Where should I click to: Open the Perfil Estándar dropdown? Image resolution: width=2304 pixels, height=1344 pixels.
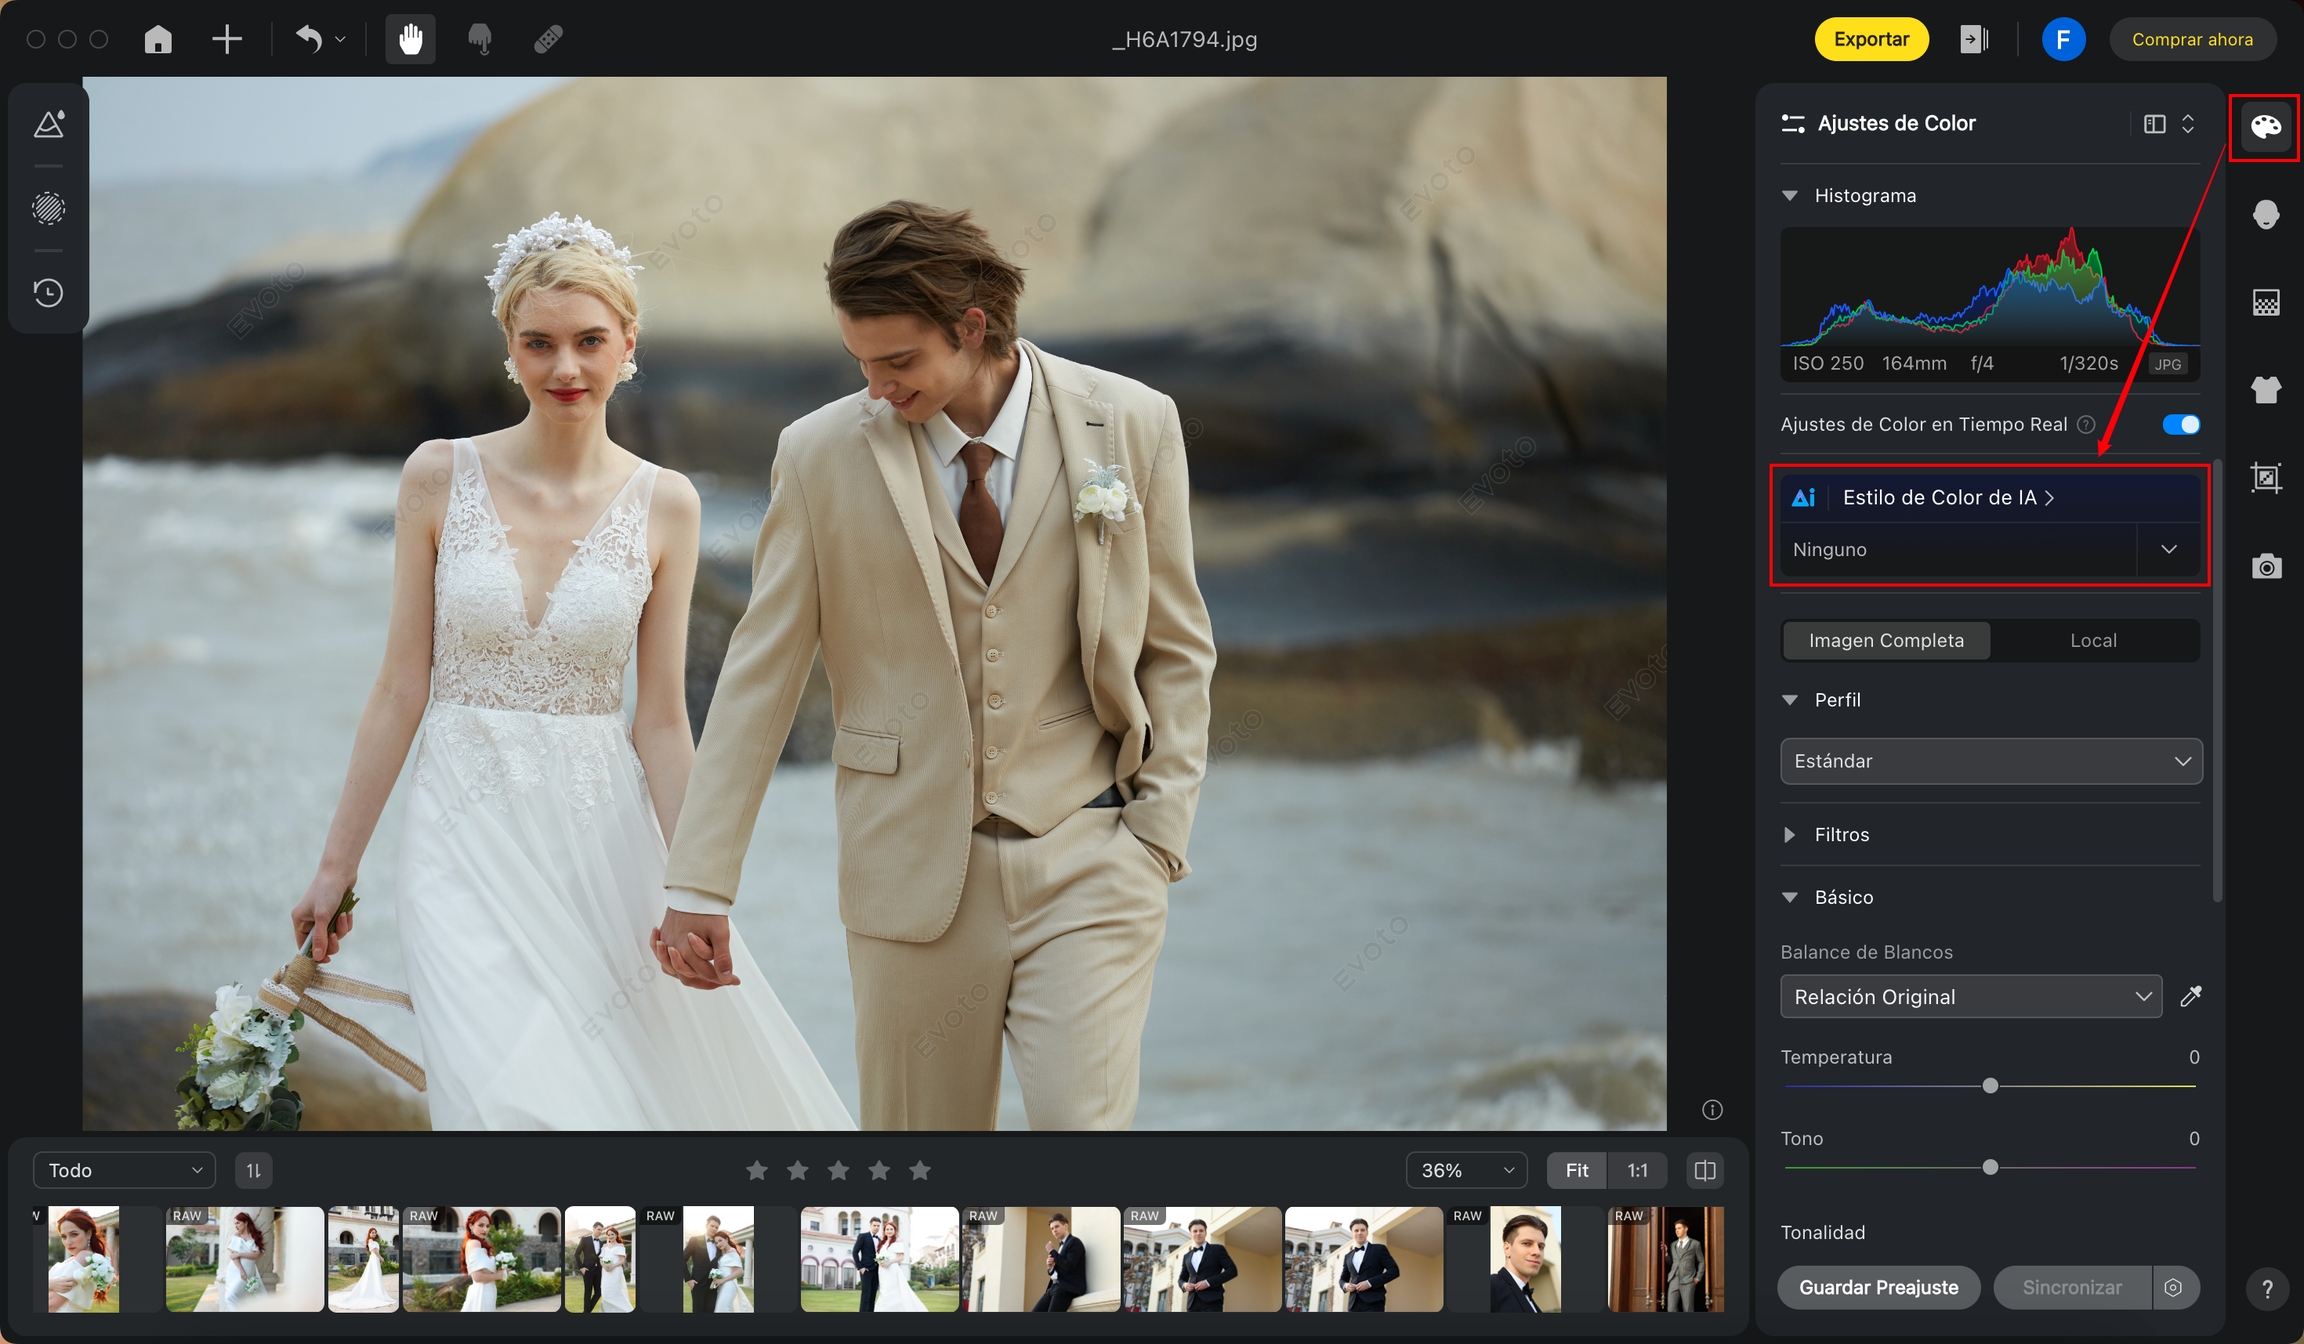coord(1990,761)
